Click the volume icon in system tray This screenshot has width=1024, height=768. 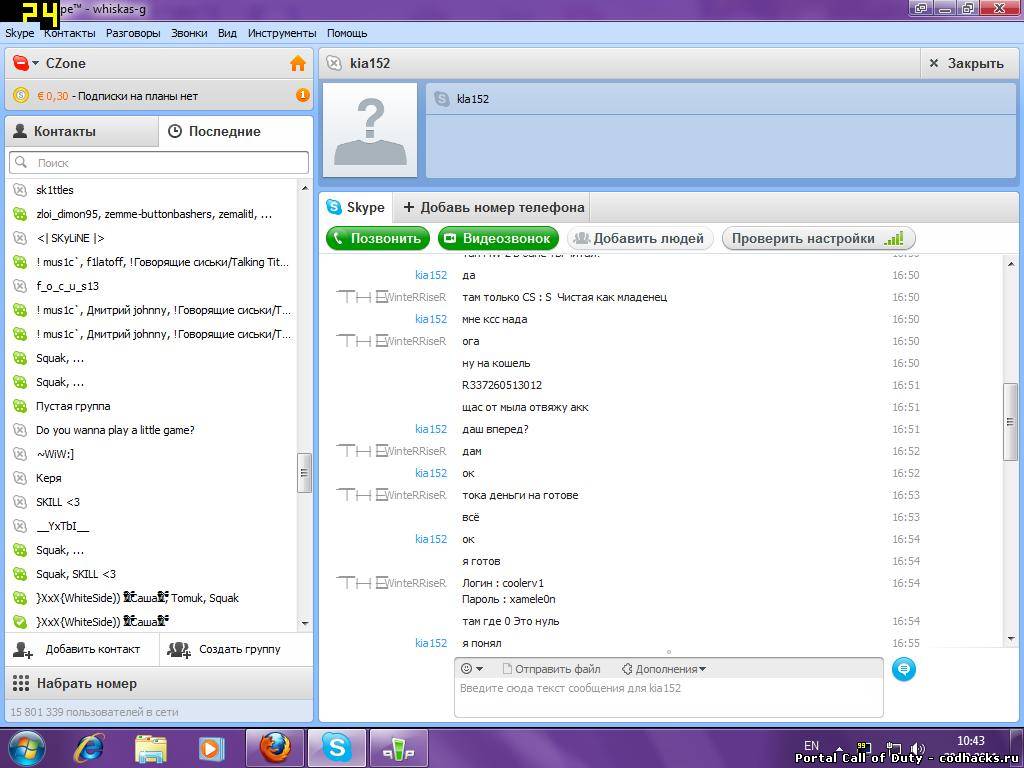pyautogui.click(x=917, y=750)
